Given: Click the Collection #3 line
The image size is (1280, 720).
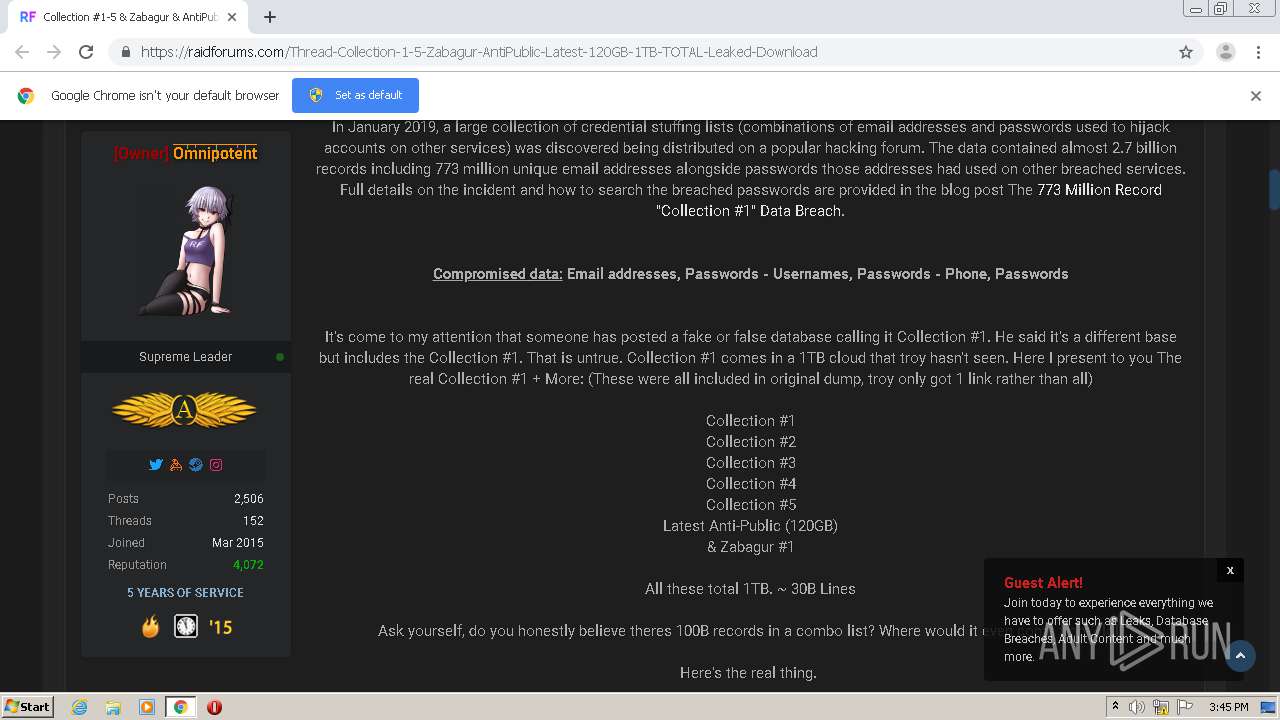Looking at the screenshot, I should [x=750, y=463].
